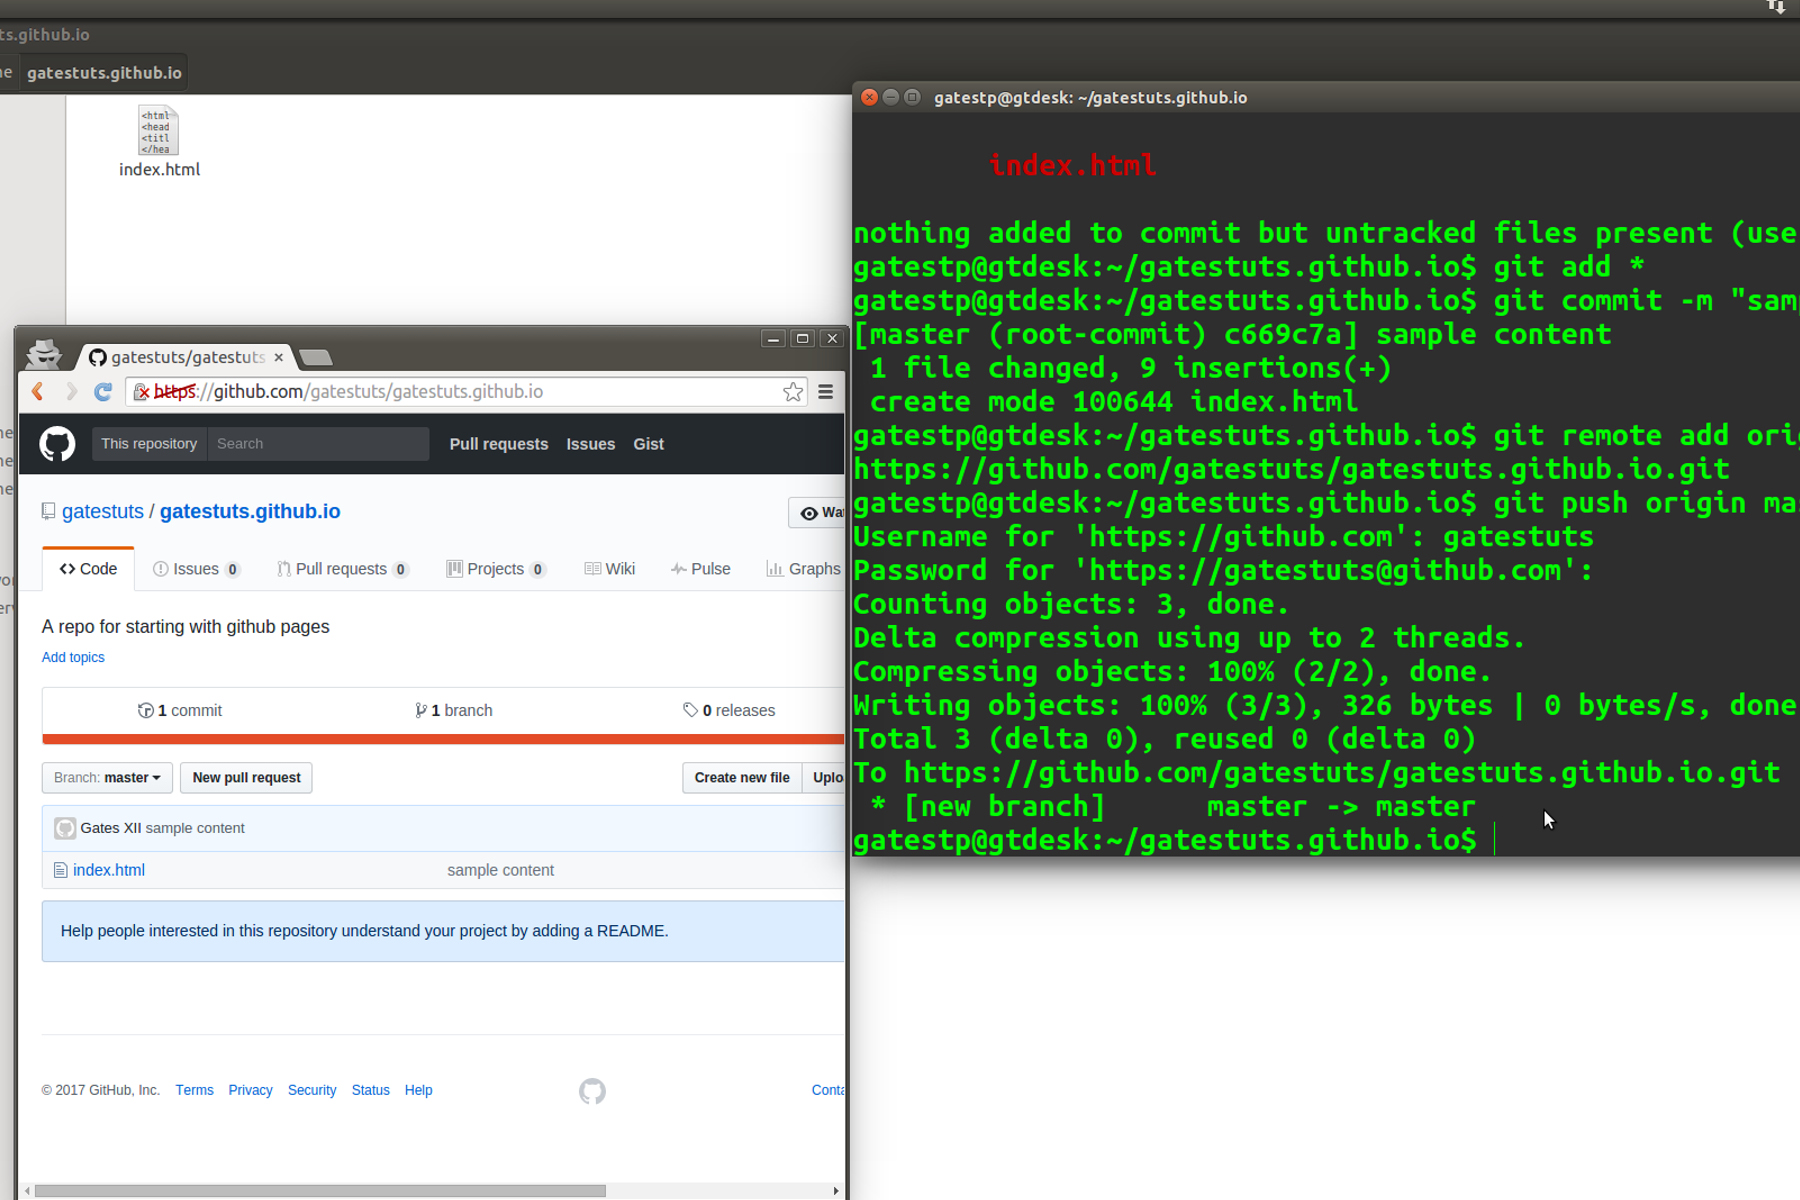Open the Issues repository tab
This screenshot has height=1200, width=1800.
(196, 569)
